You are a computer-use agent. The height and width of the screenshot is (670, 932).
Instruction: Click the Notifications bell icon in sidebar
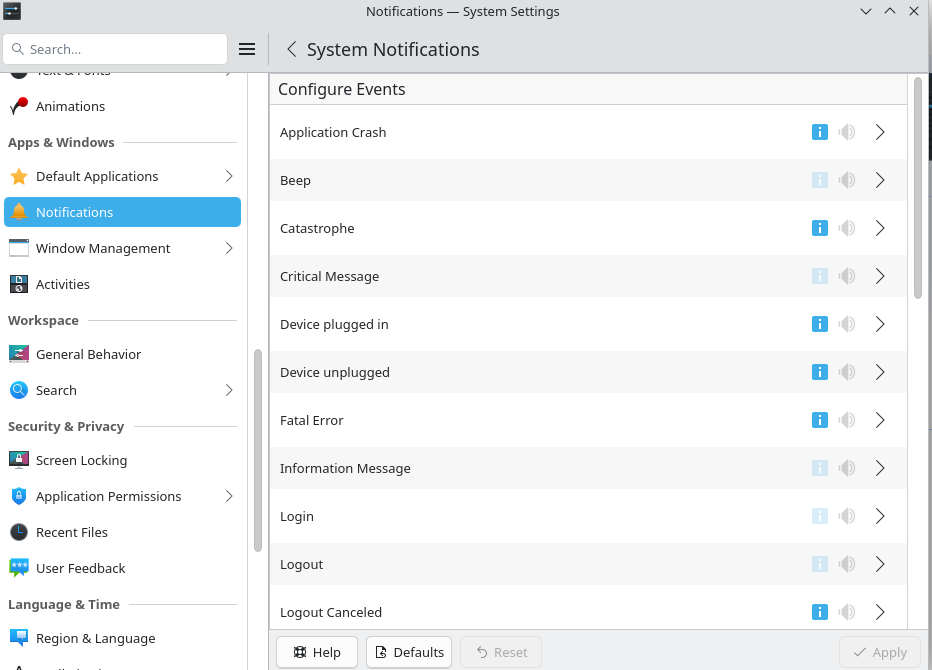coord(19,212)
